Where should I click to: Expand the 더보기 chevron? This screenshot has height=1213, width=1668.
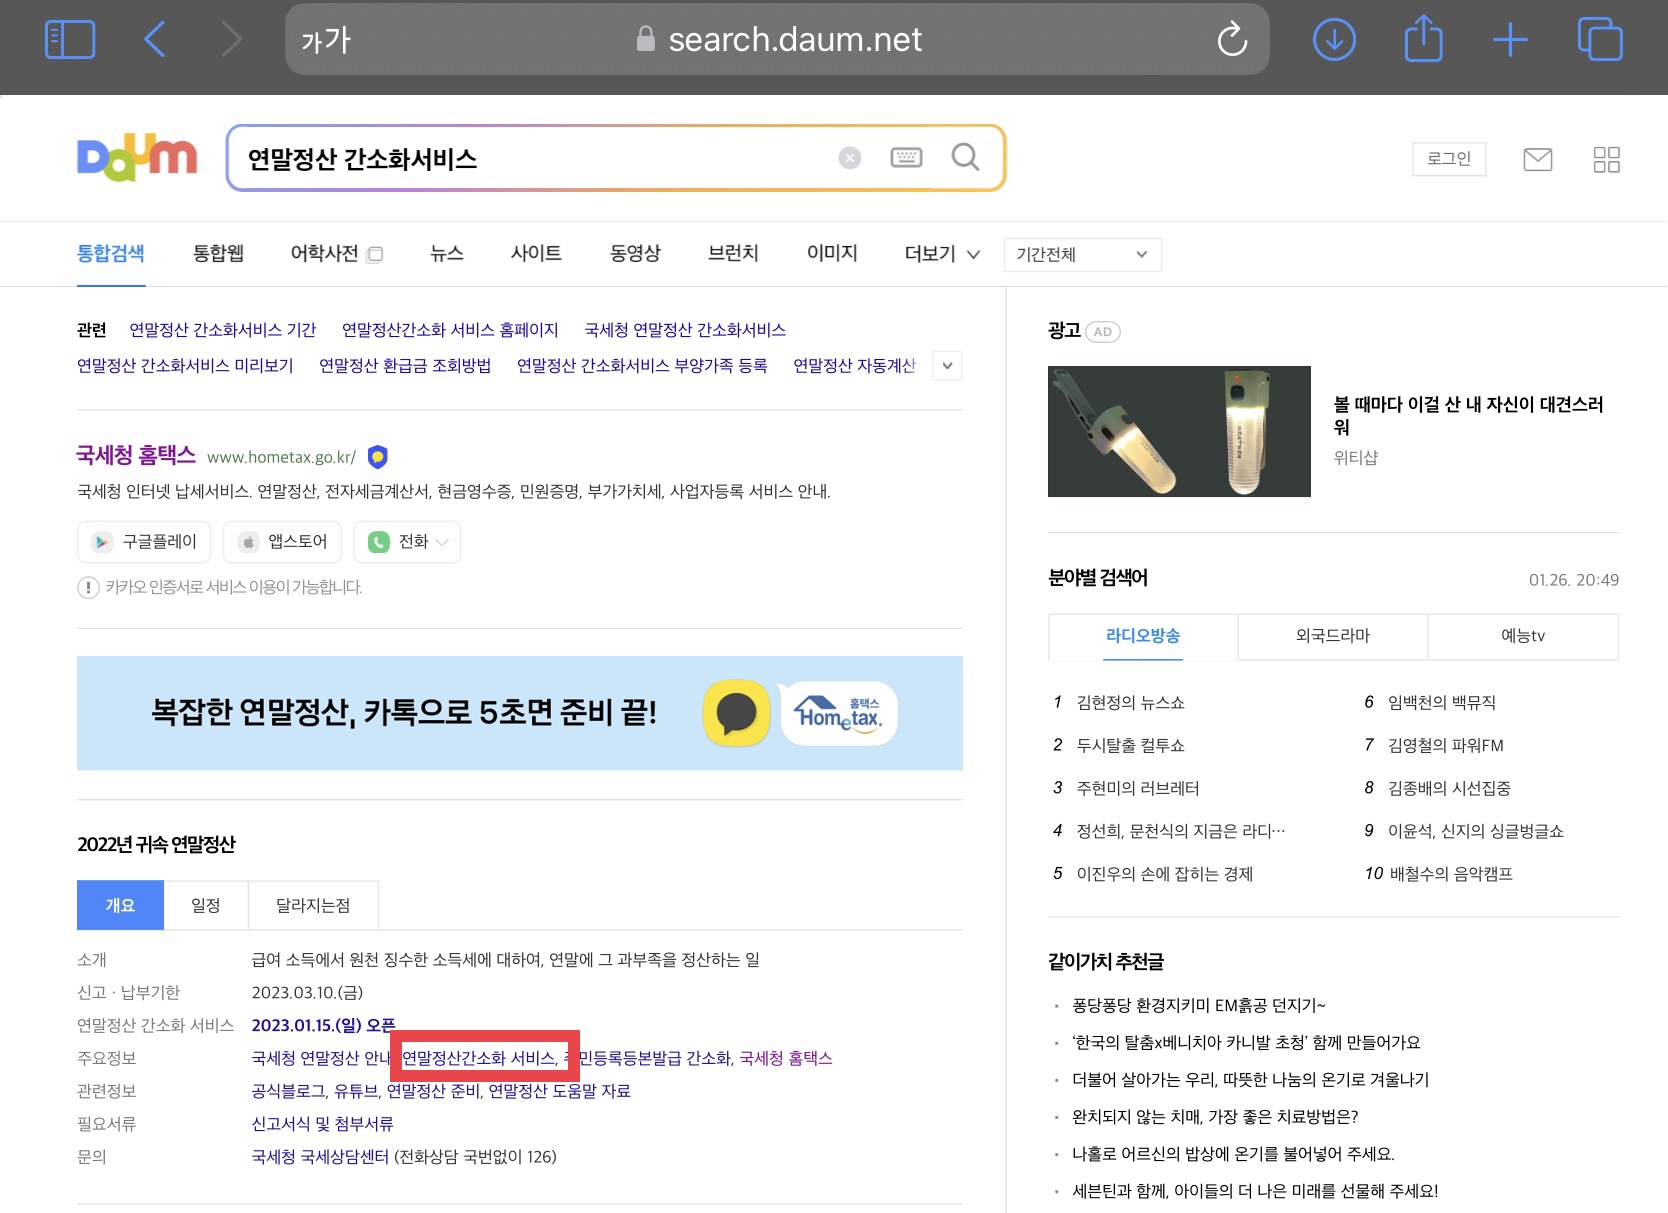[971, 254]
